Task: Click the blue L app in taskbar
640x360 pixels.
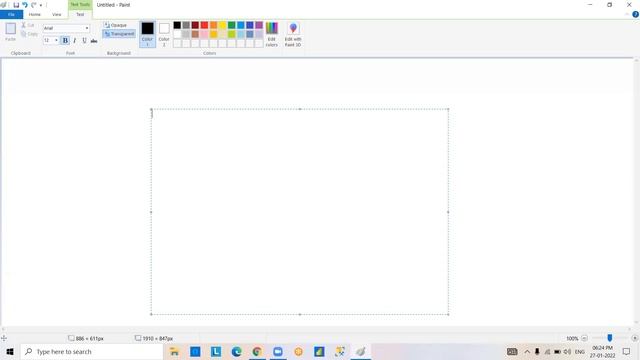Action: [x=216, y=351]
